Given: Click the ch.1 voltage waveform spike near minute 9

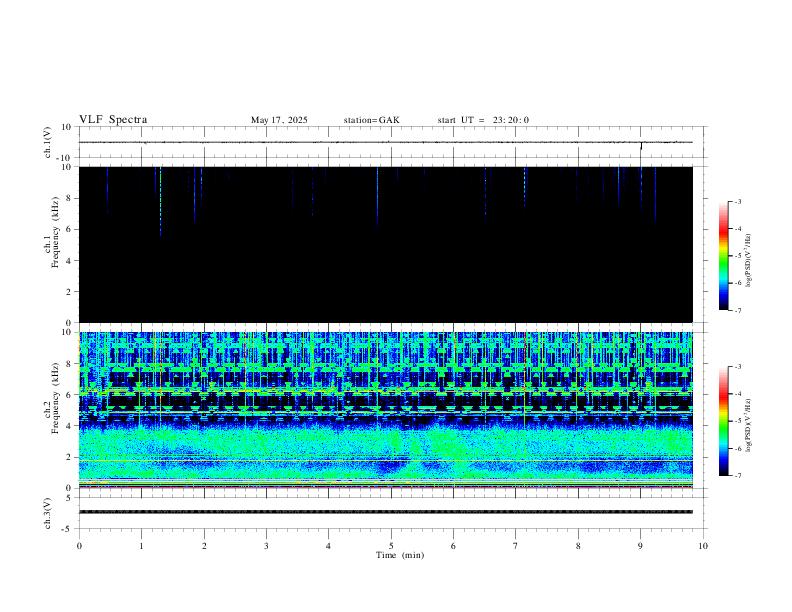Looking at the screenshot, I should pos(641,146).
